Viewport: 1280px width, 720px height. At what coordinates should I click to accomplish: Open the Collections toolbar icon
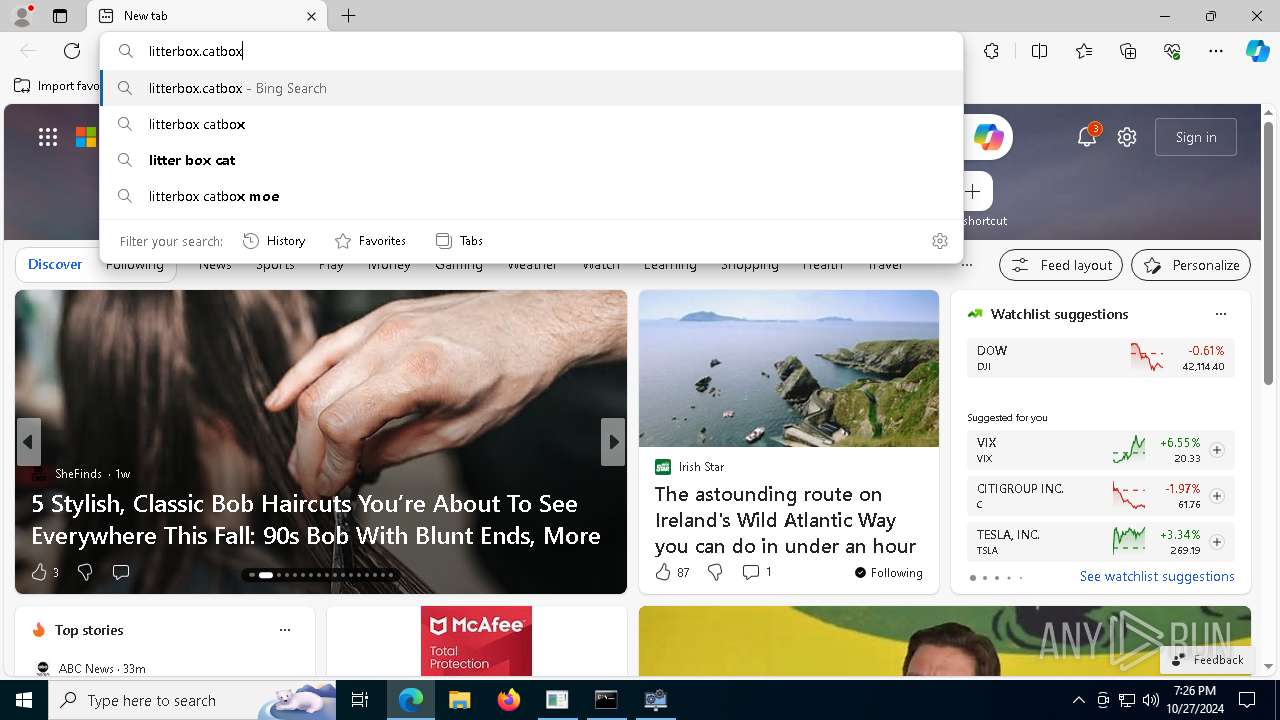[1128, 51]
